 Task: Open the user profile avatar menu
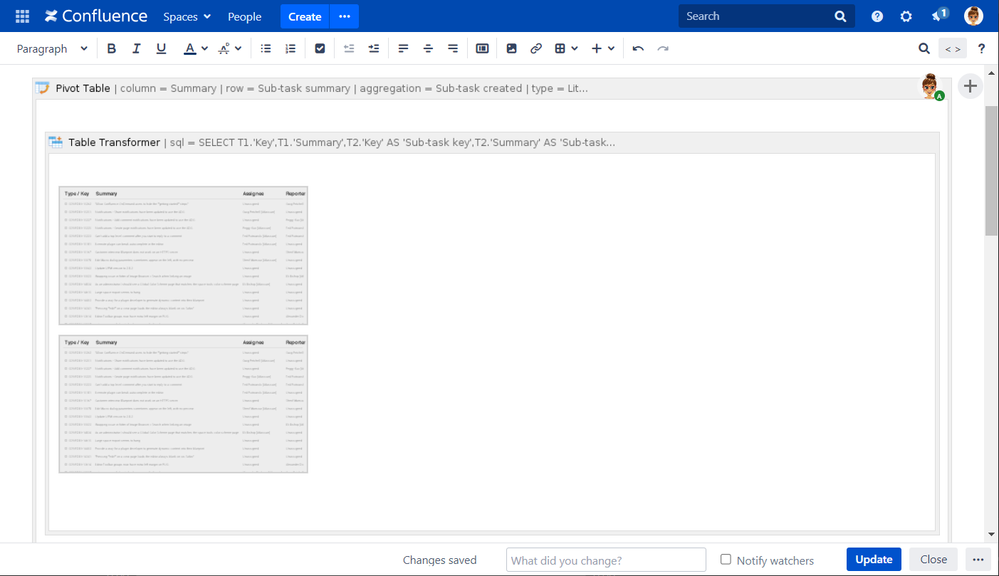point(974,16)
